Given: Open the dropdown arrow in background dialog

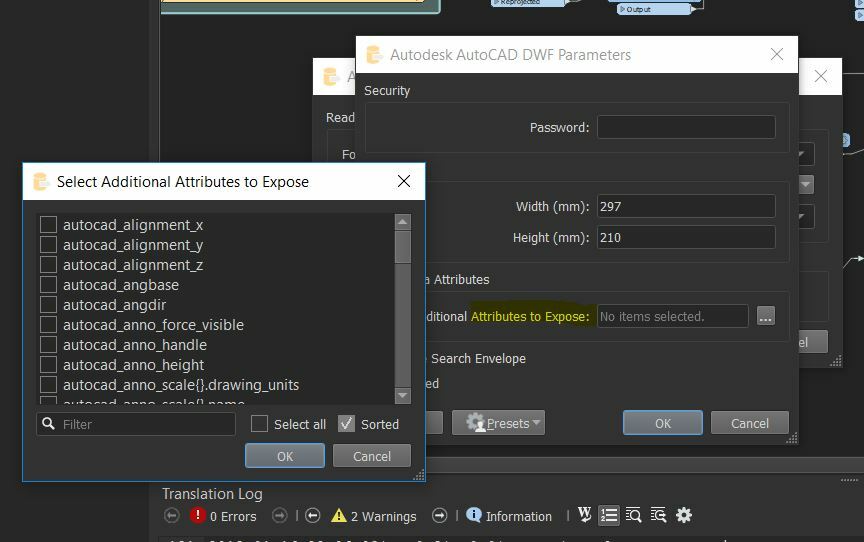Looking at the screenshot, I should click(x=806, y=184).
